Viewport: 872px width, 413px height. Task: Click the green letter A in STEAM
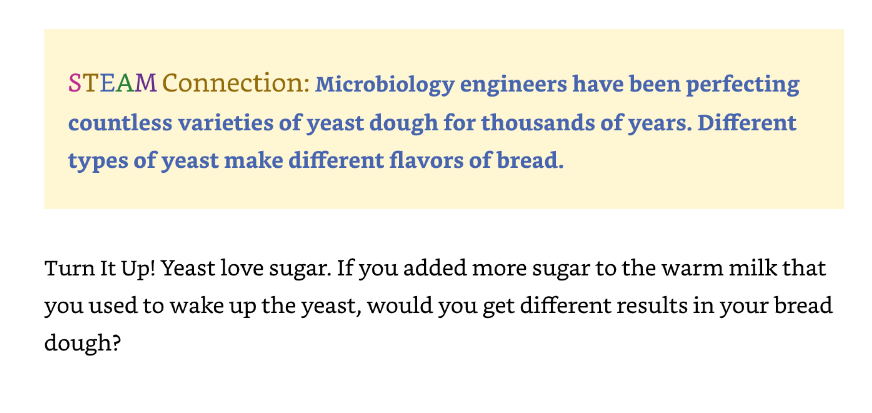pos(126,83)
